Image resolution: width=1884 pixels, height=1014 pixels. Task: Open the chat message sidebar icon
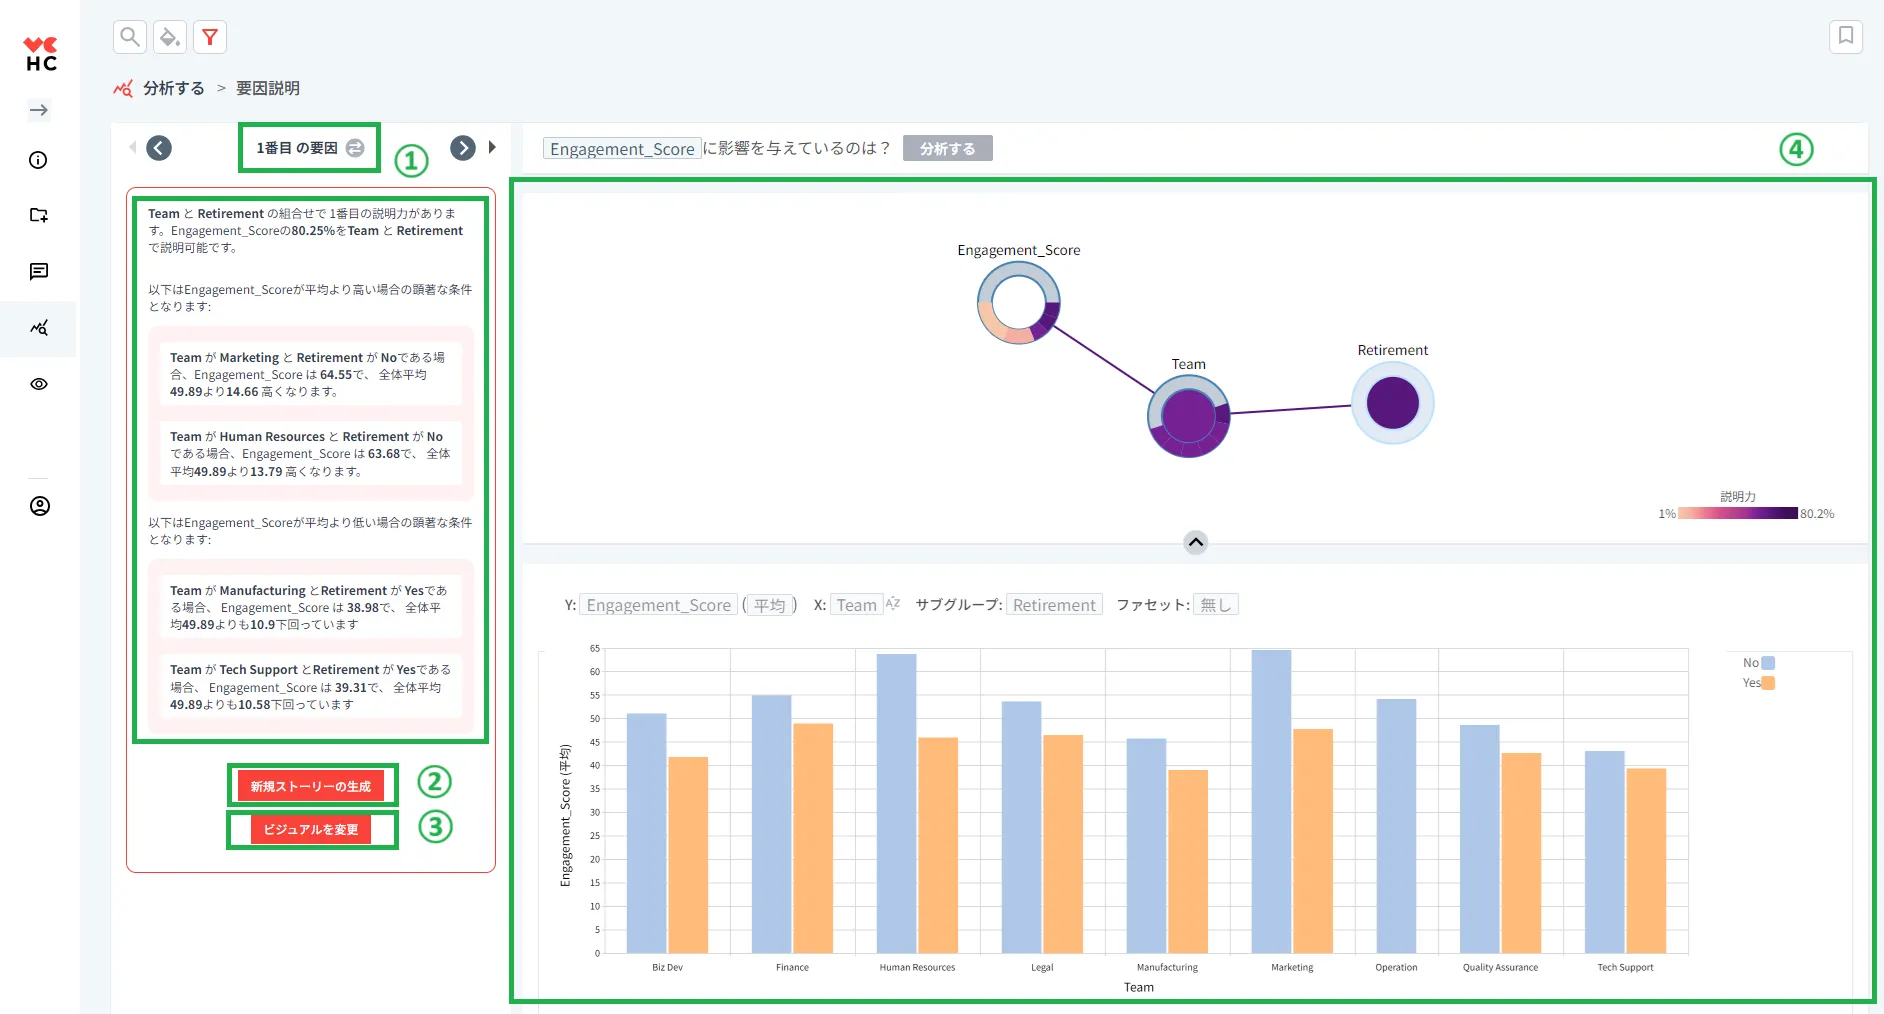[39, 271]
